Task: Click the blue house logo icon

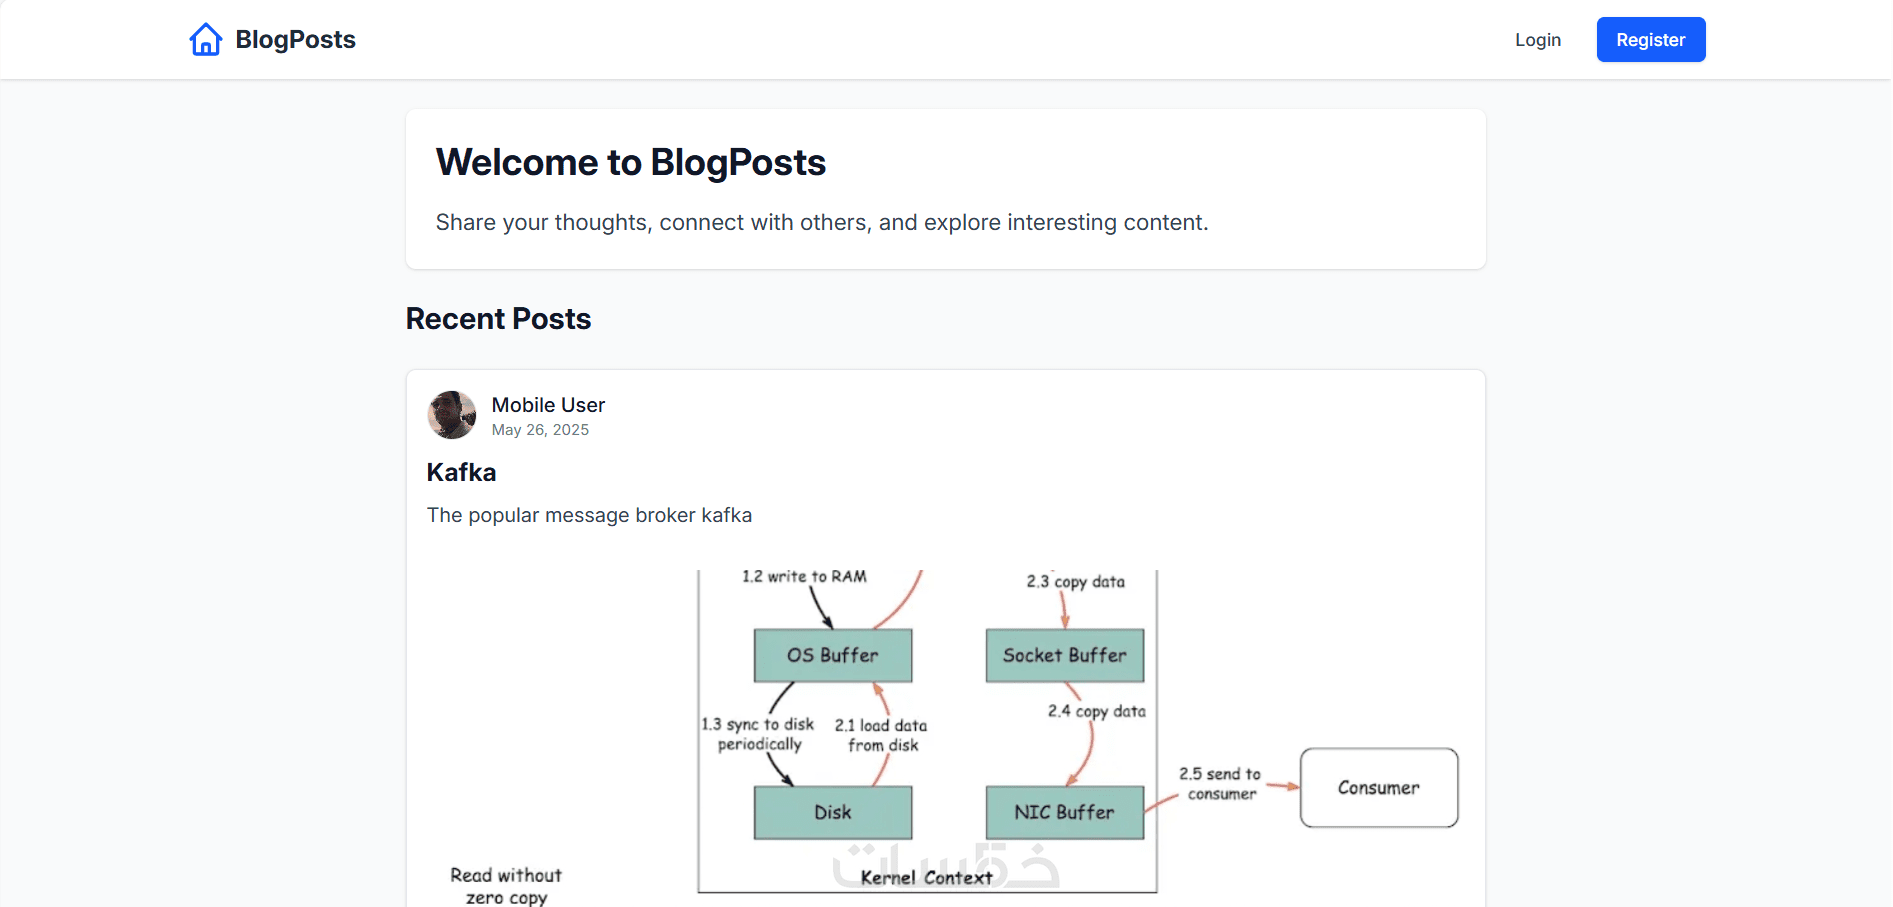Action: (x=206, y=40)
